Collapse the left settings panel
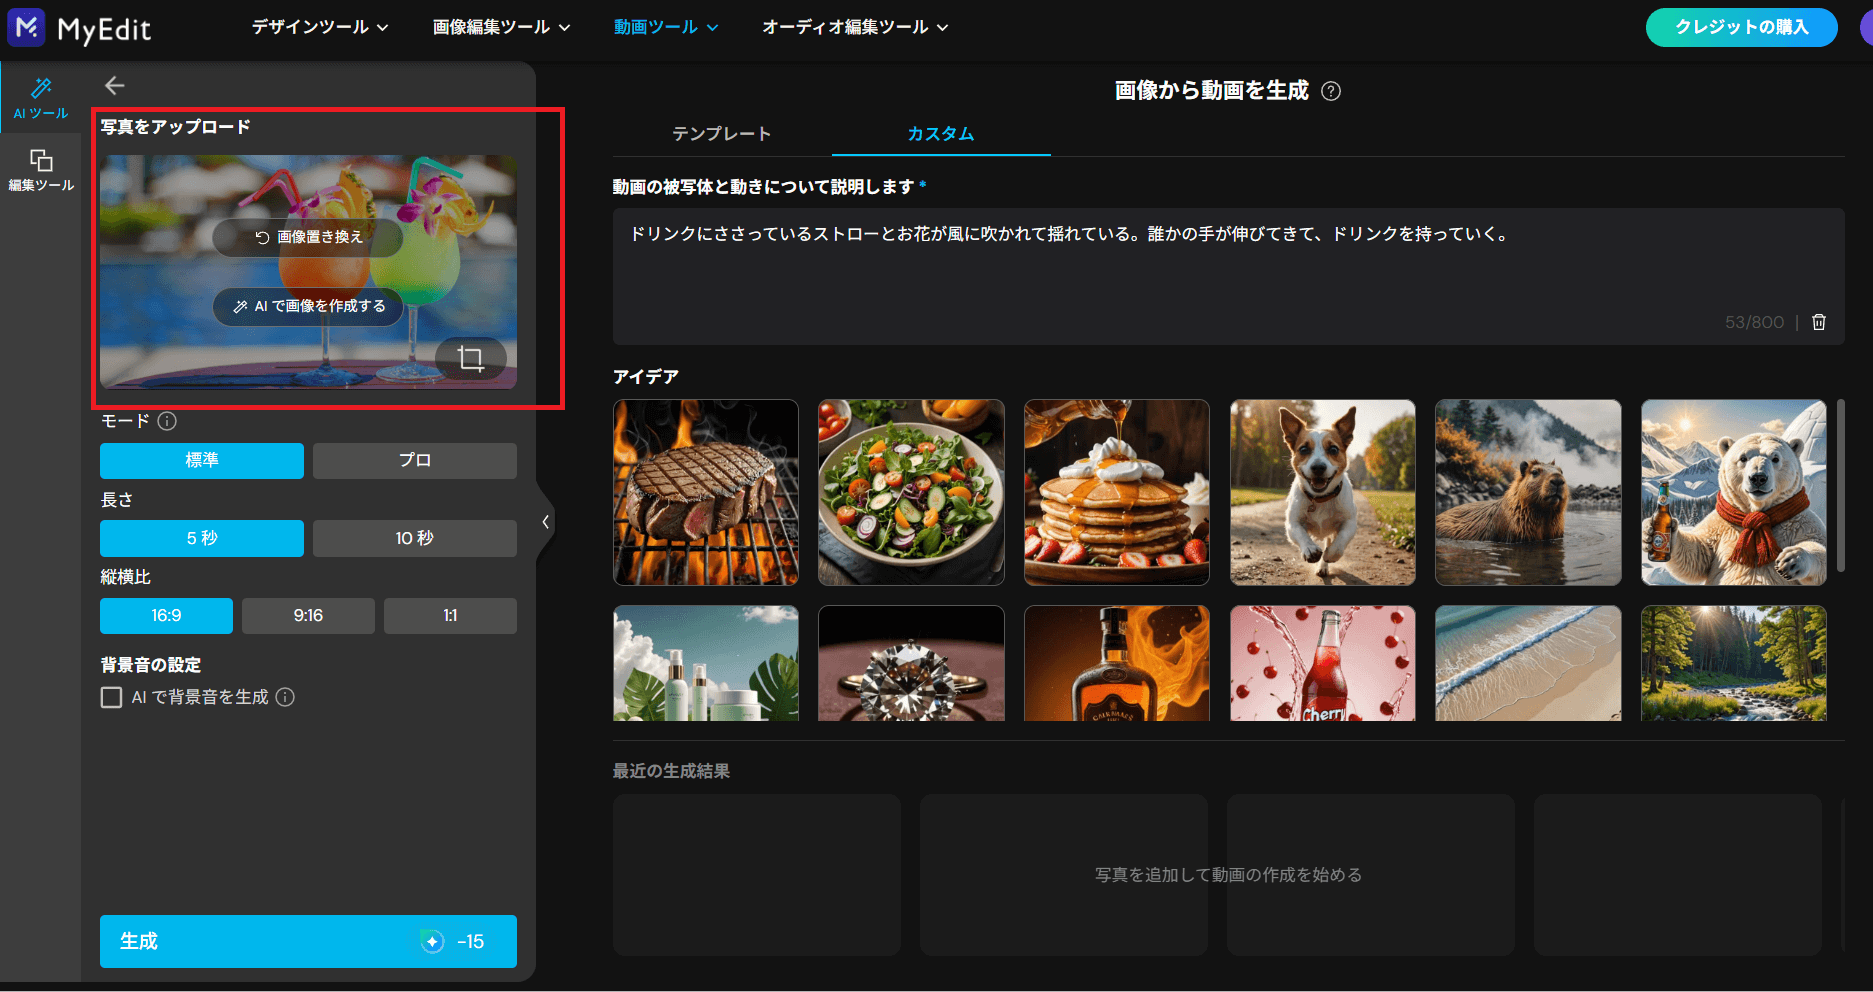This screenshot has height=992, width=1873. point(545,521)
